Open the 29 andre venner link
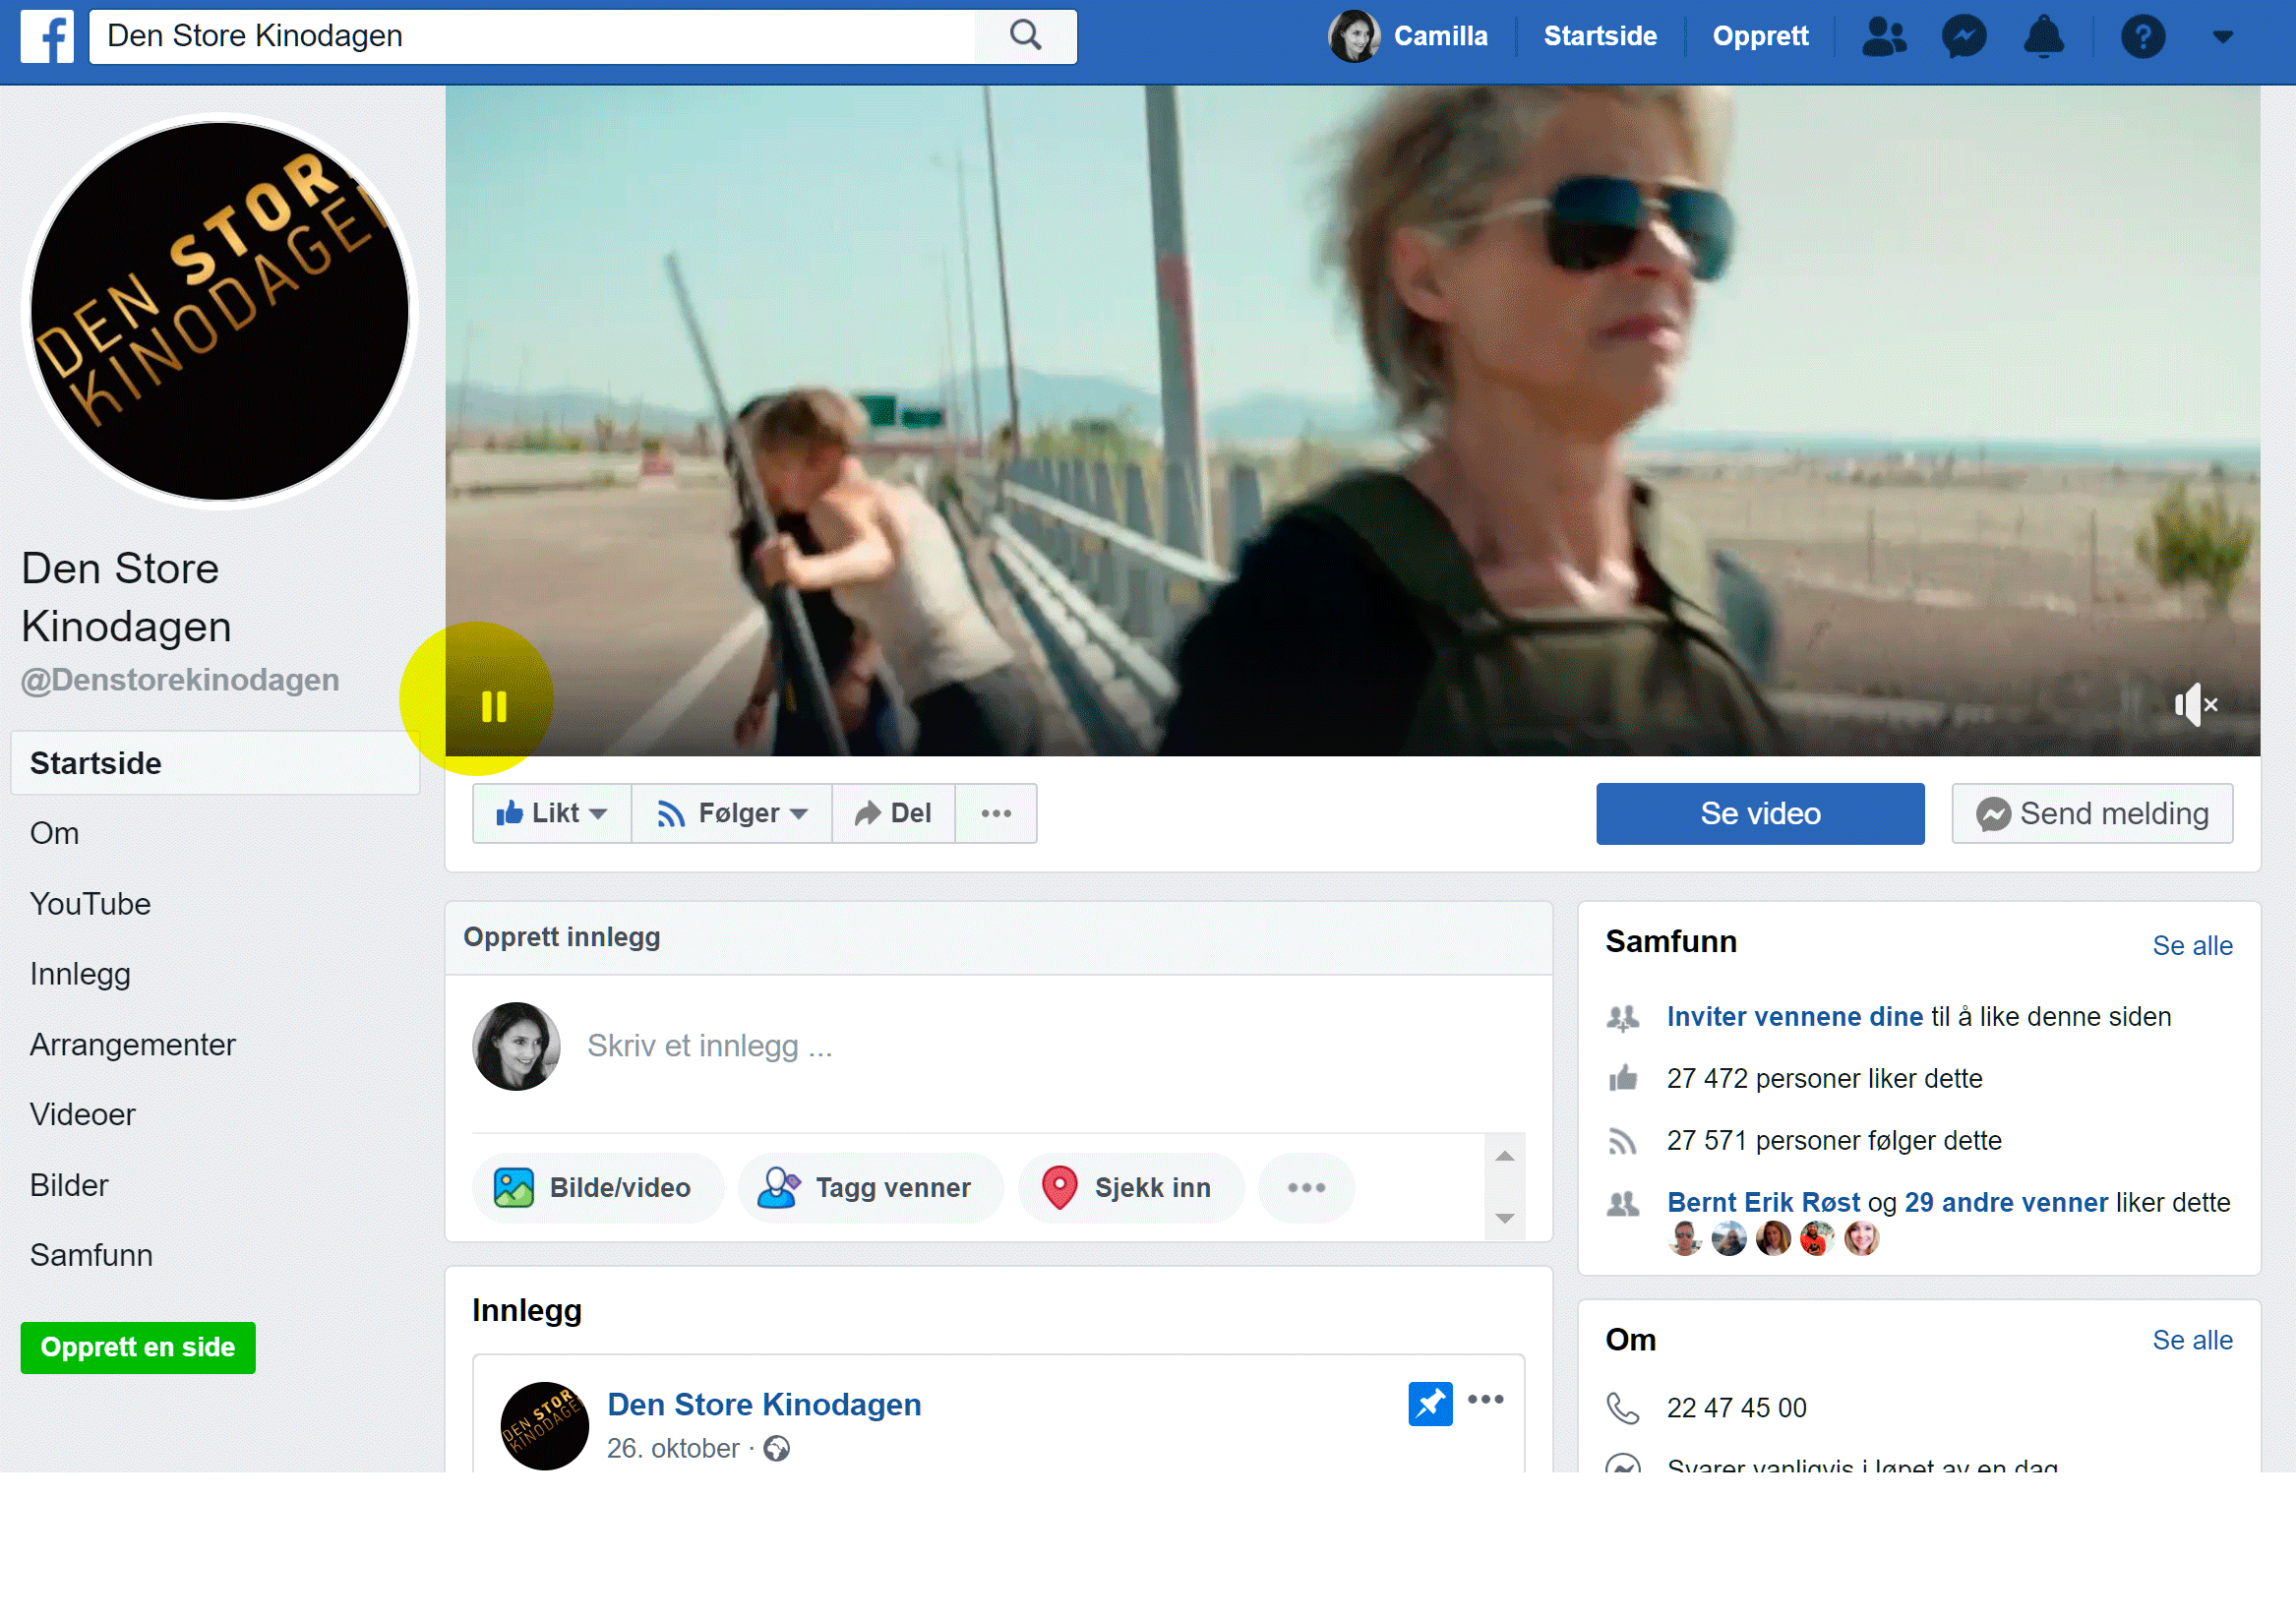Image resolution: width=2296 pixels, height=1617 pixels. click(x=2005, y=1202)
